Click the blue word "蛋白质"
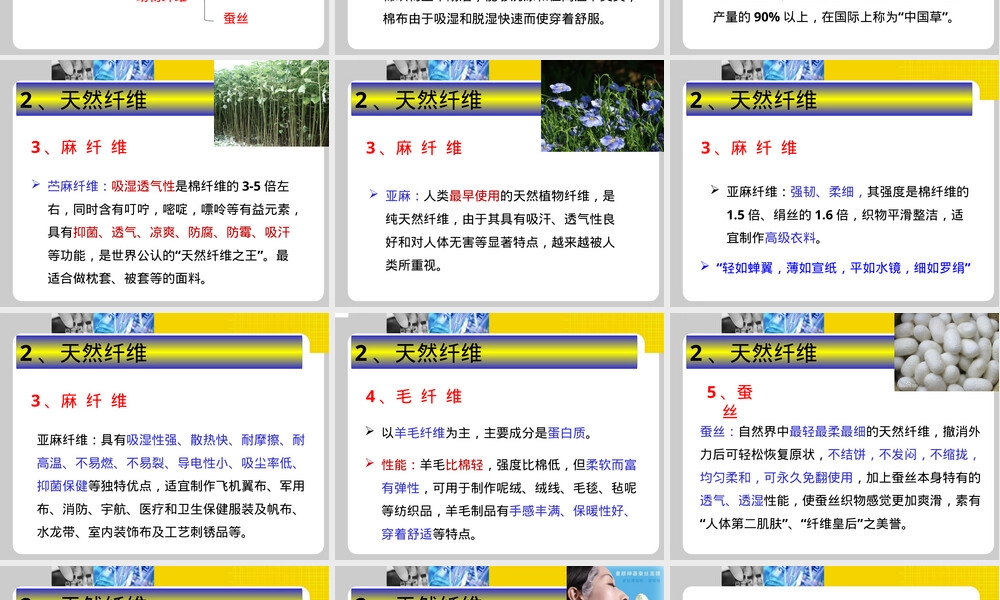1000x600 pixels. [x=566, y=433]
